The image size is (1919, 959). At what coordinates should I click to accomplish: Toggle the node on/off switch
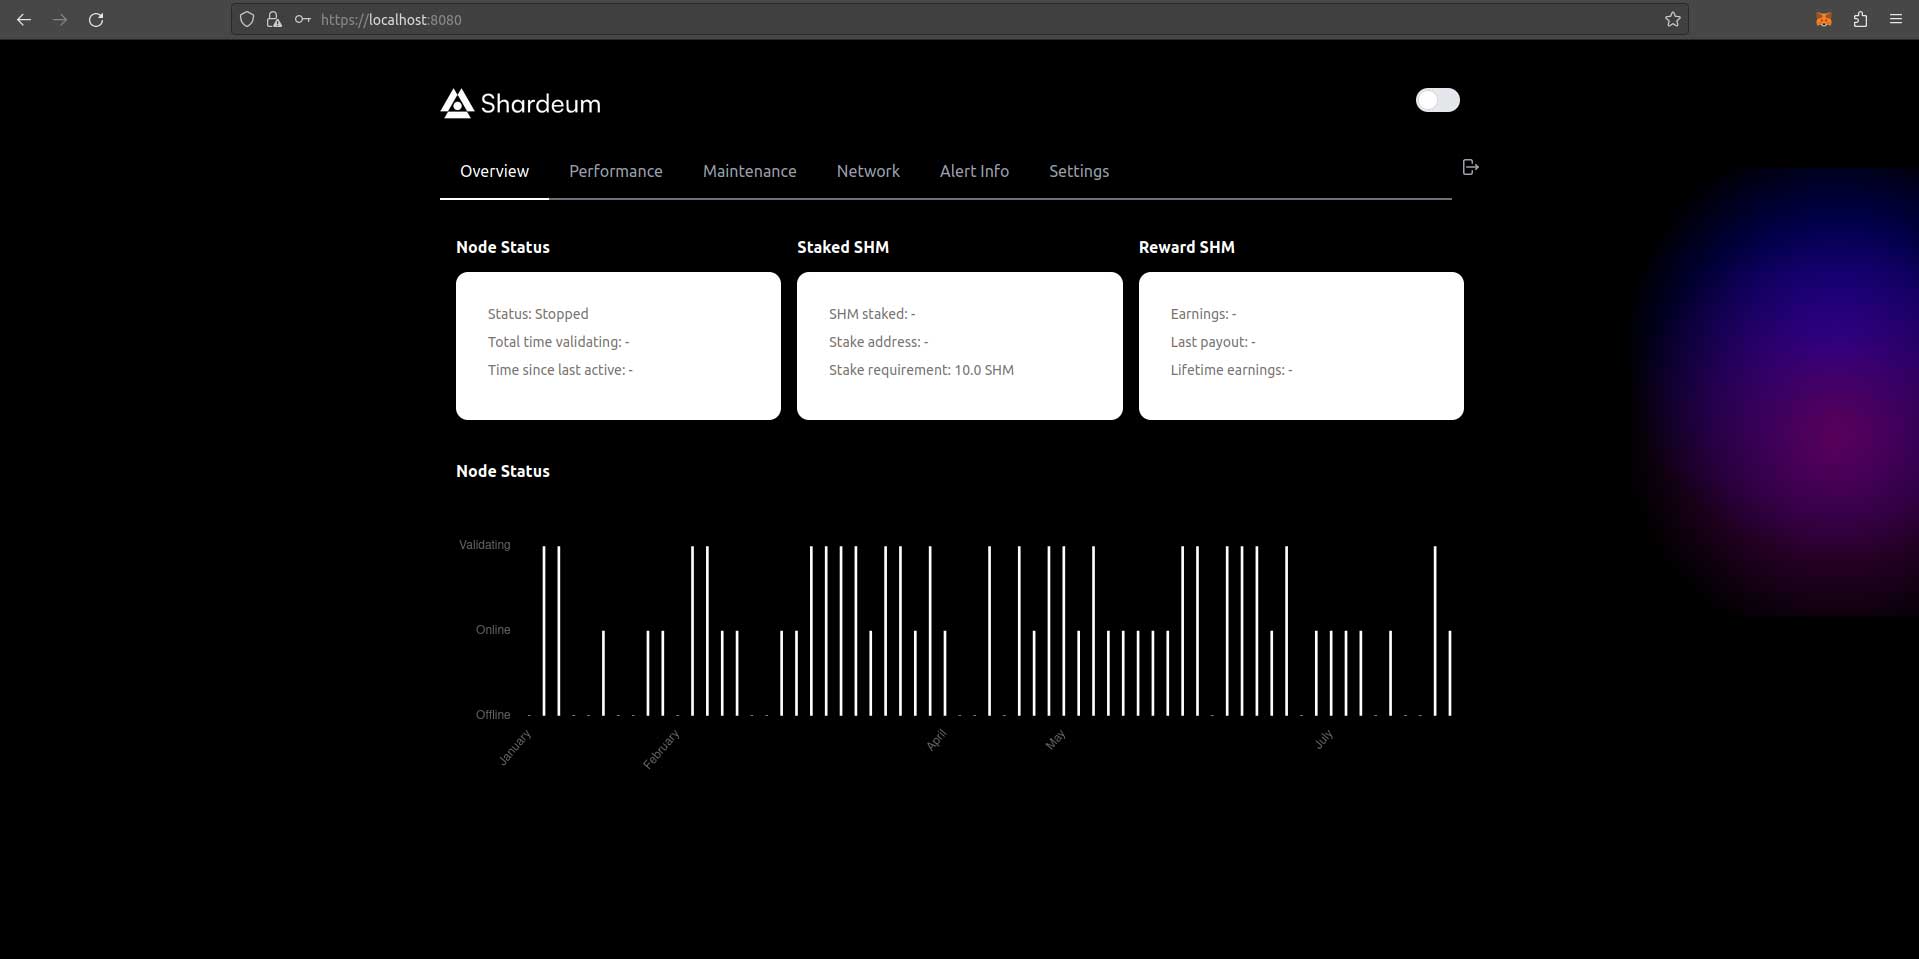(x=1437, y=100)
